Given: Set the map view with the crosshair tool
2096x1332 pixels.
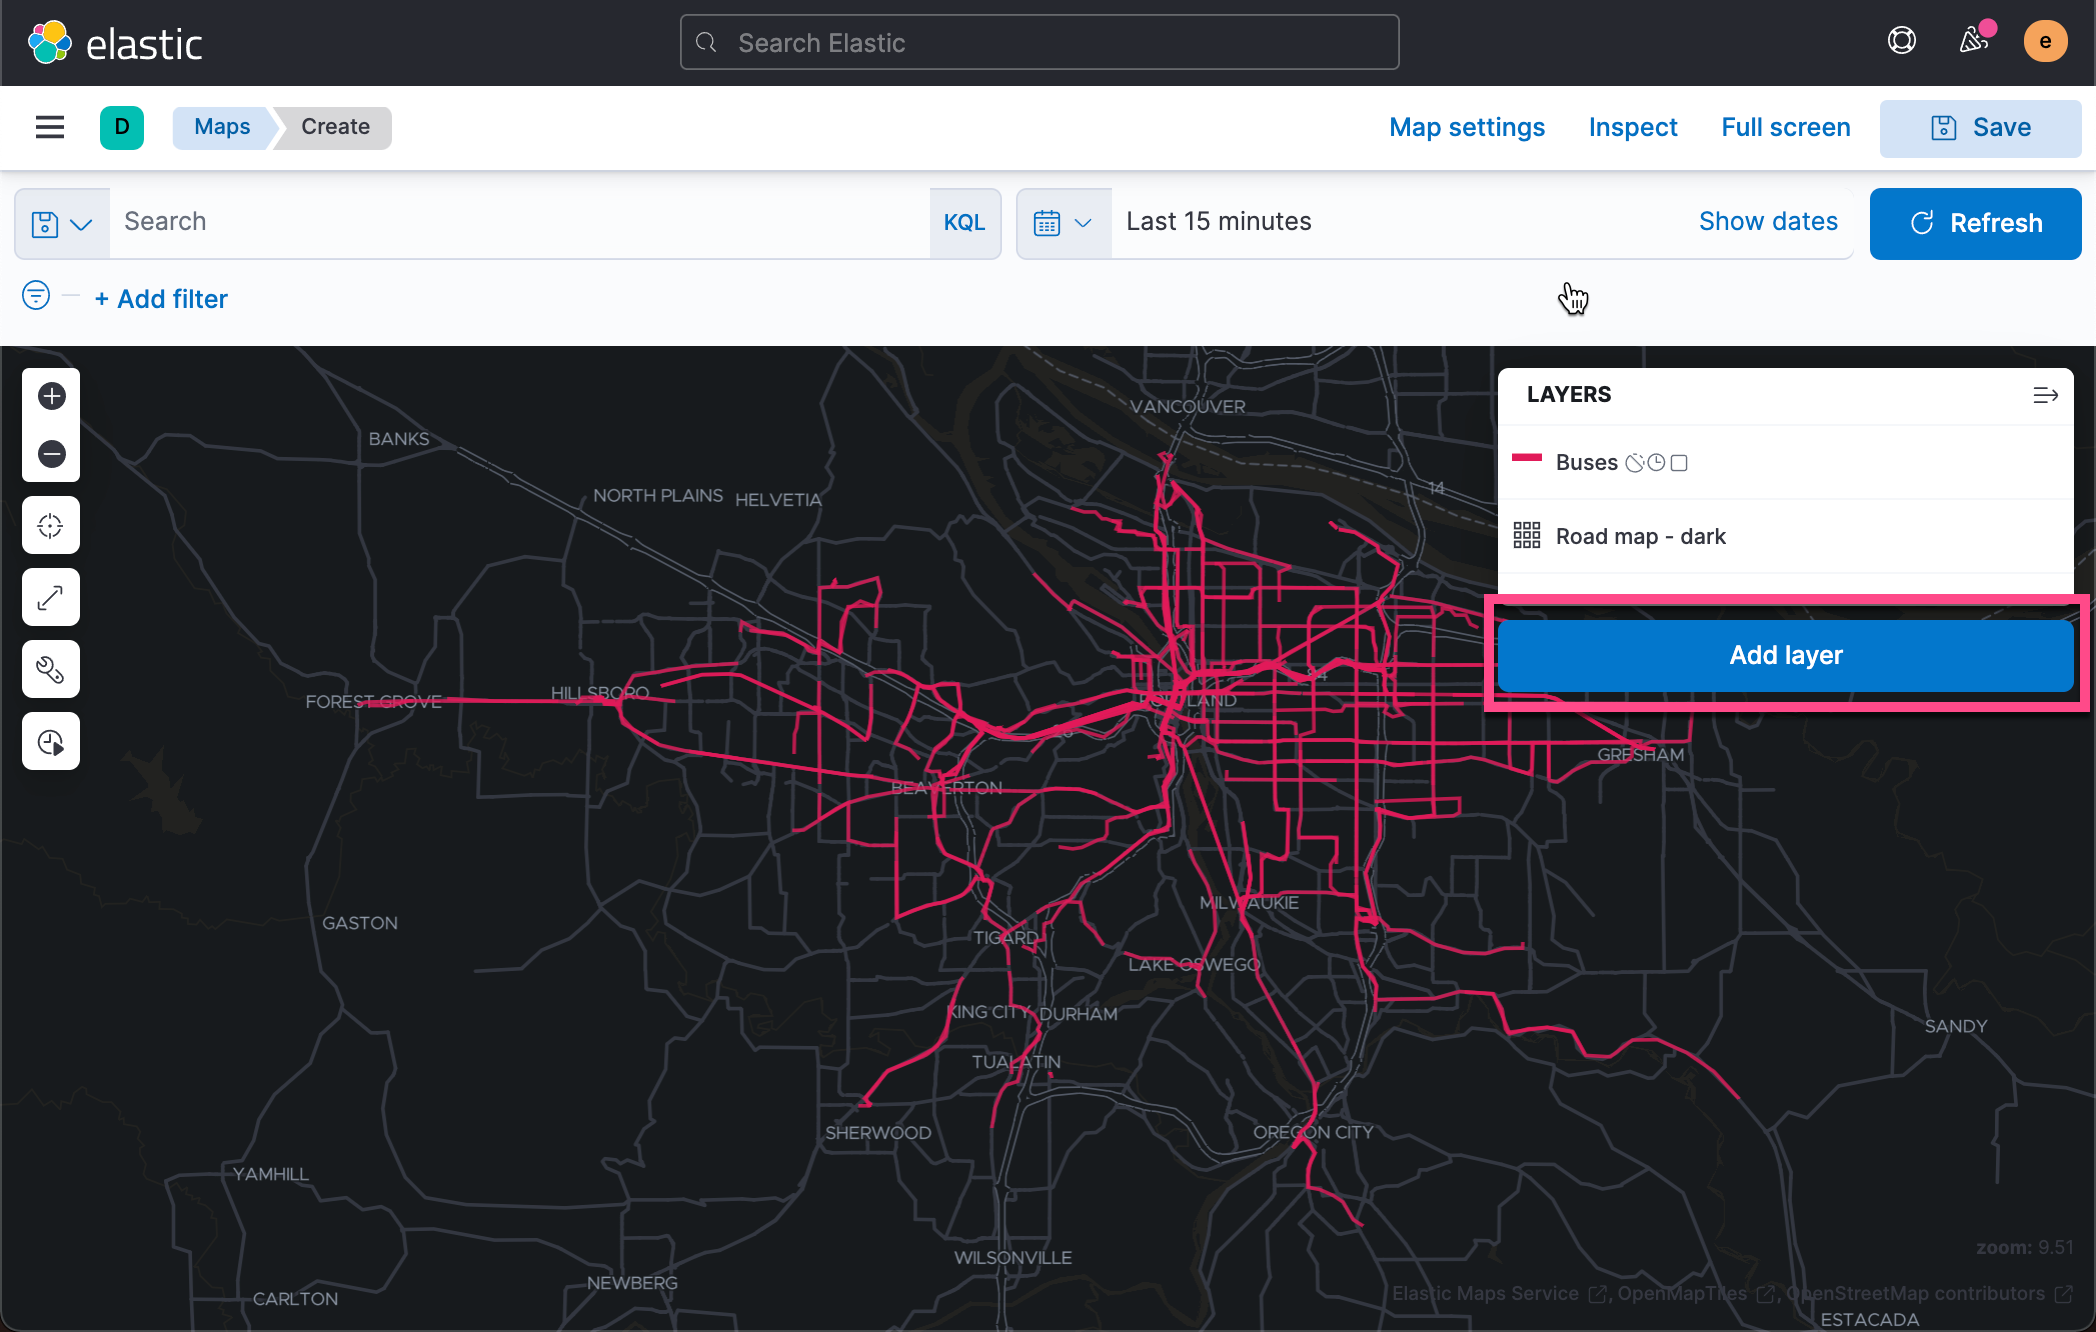Looking at the screenshot, I should point(50,524).
